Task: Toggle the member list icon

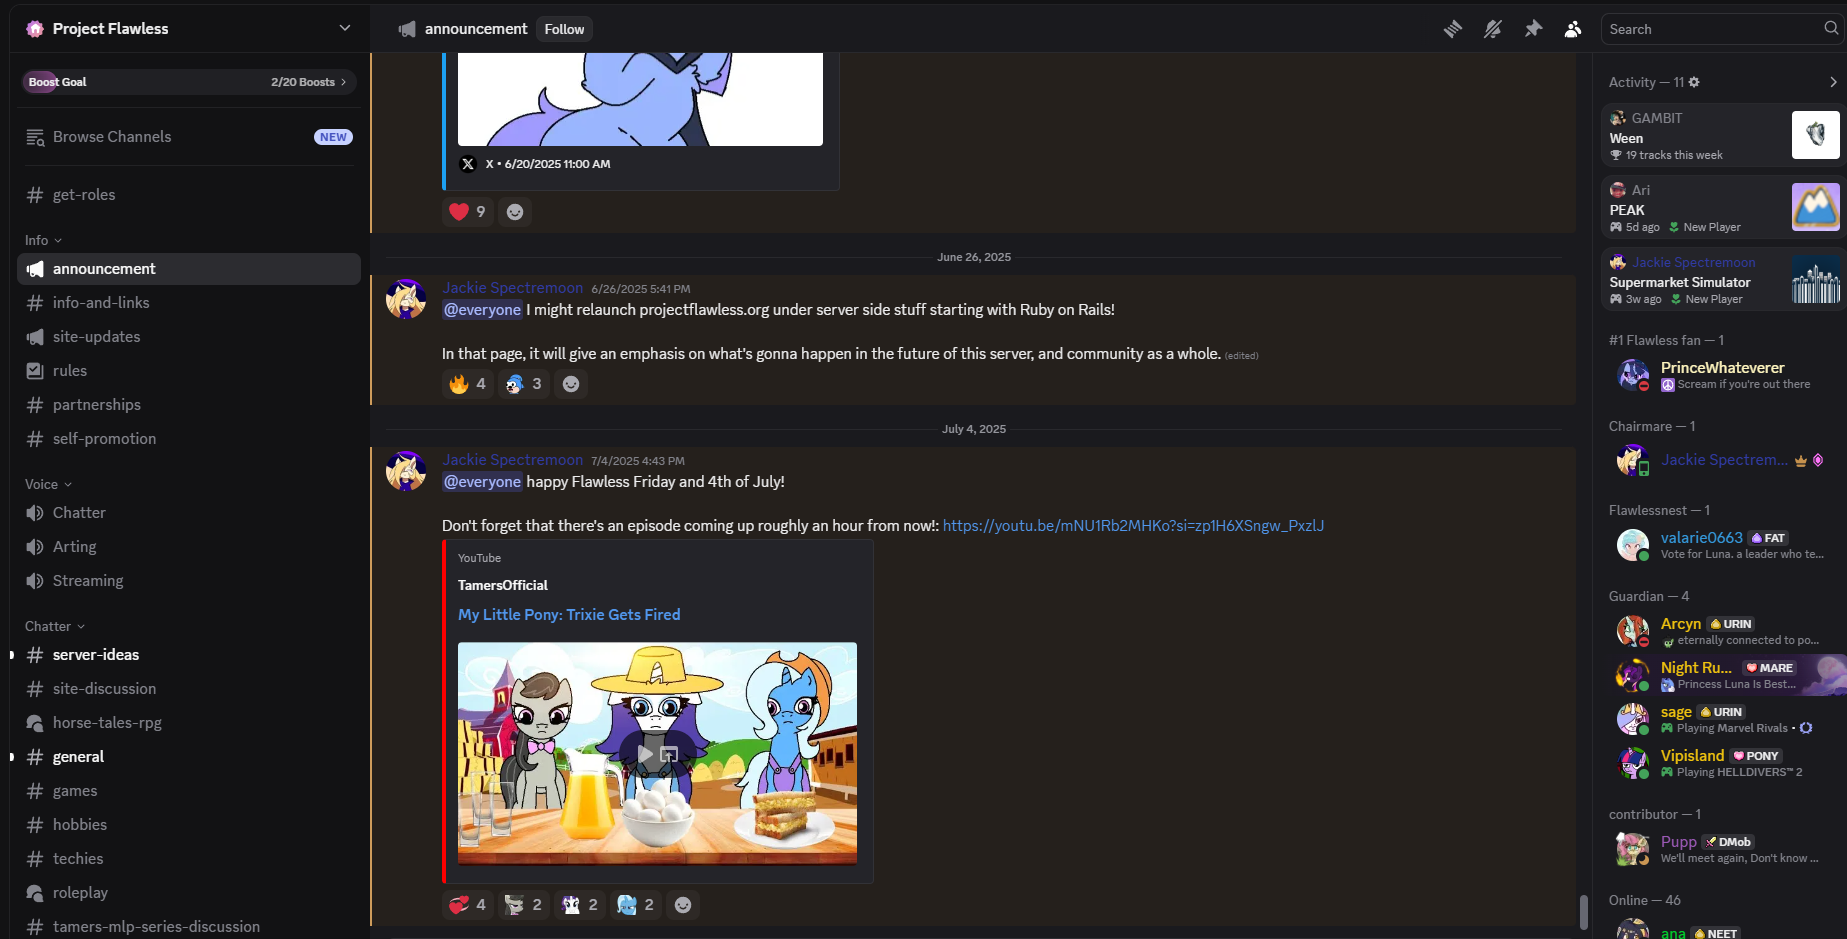Action: (x=1573, y=29)
